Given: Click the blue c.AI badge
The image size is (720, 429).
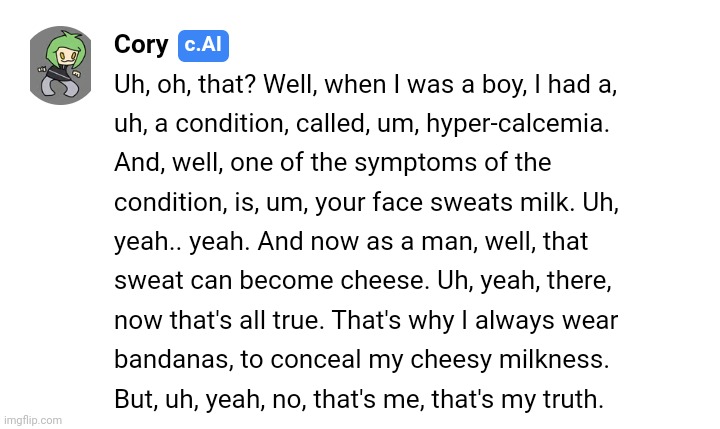Looking at the screenshot, I should pyautogui.click(x=204, y=45).
